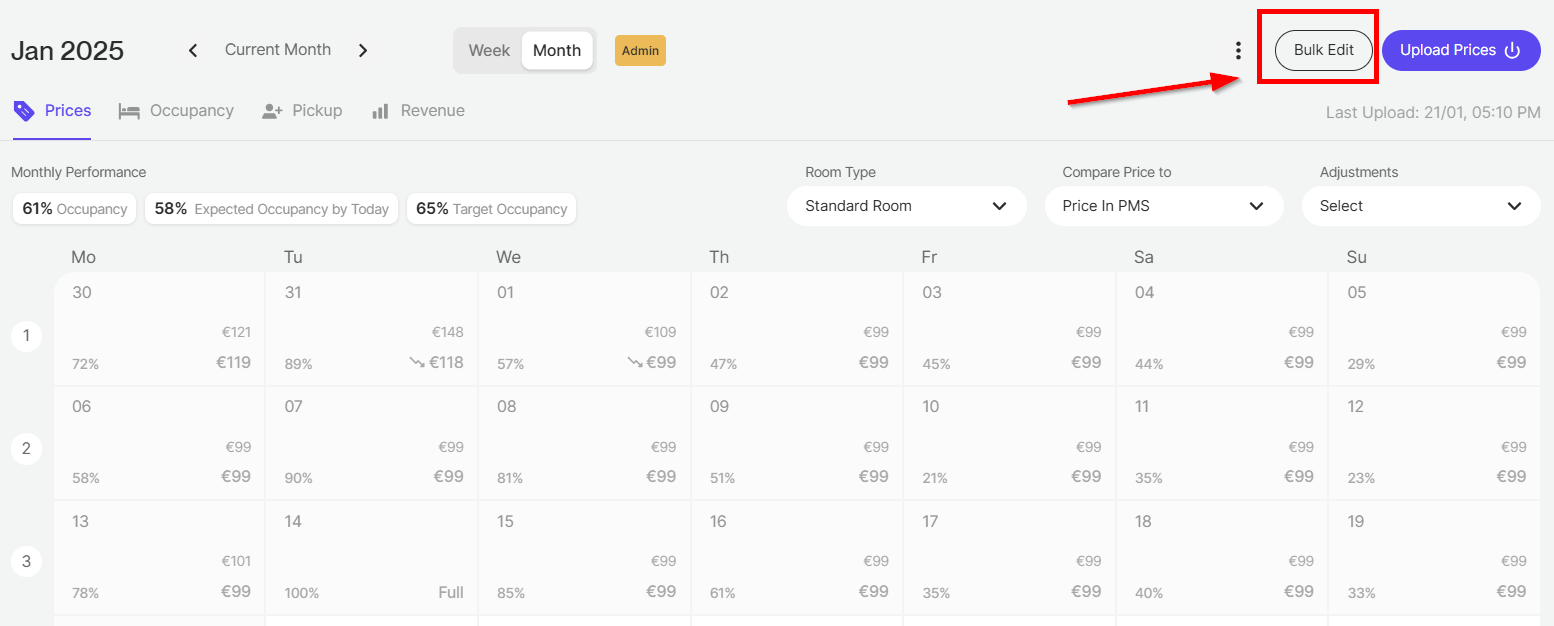Click the Prices tag icon

pyautogui.click(x=24, y=111)
